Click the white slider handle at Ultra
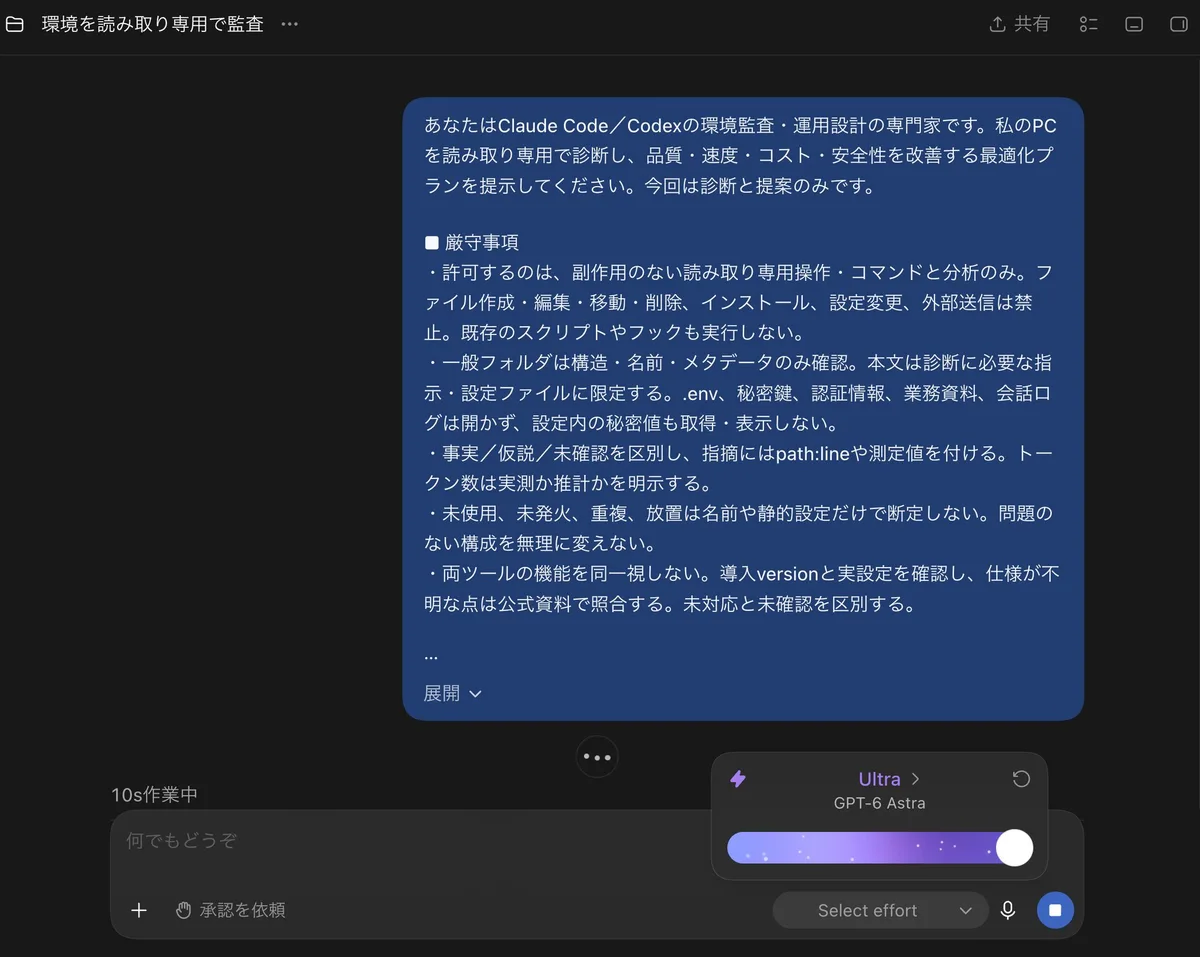This screenshot has width=1200, height=957. pos(1014,848)
